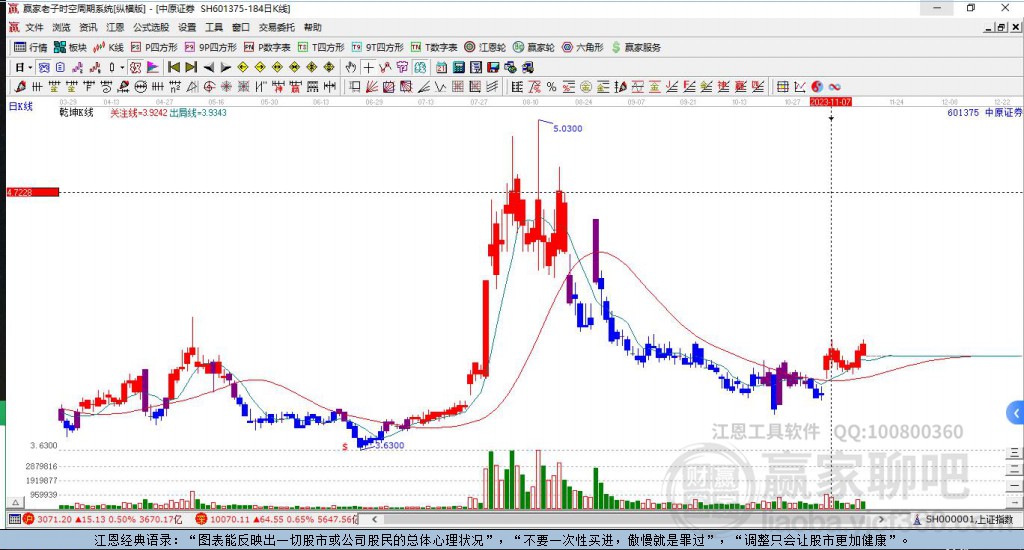Select the percent % tool icon
This screenshot has height=550, width=1024.
tap(551, 86)
